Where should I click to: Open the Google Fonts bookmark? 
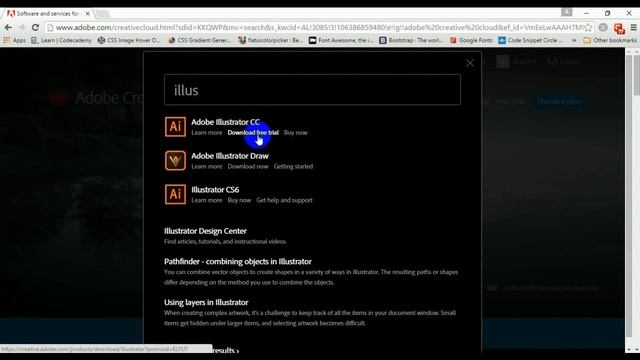471,40
